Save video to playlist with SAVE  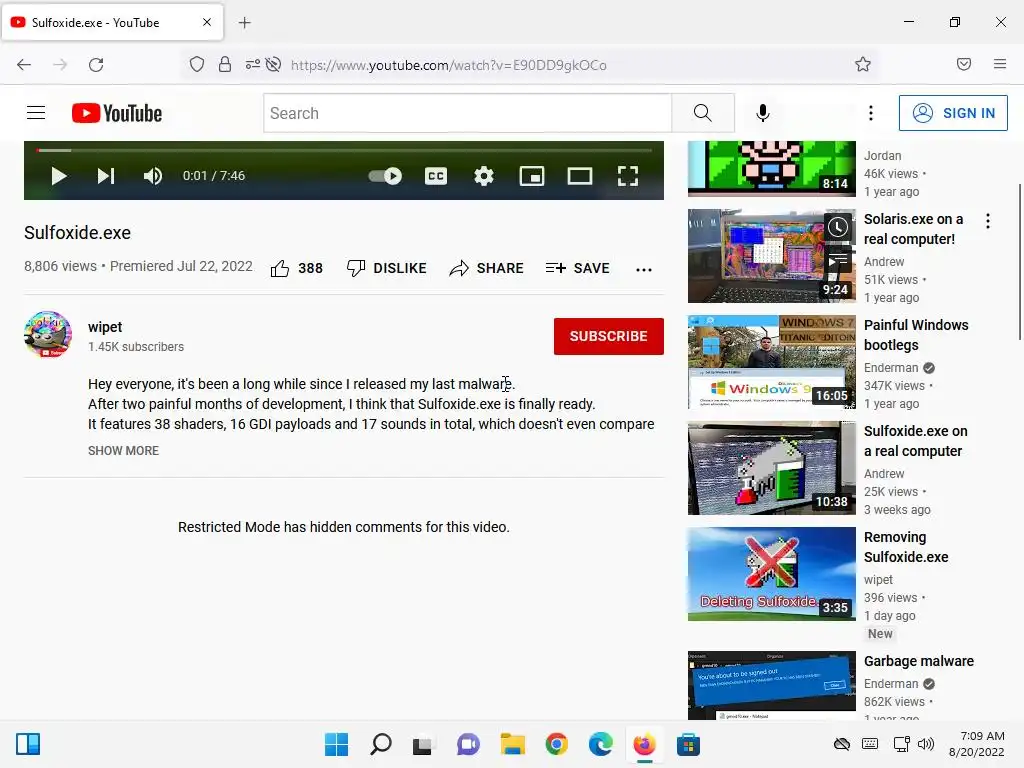pyautogui.click(x=577, y=268)
